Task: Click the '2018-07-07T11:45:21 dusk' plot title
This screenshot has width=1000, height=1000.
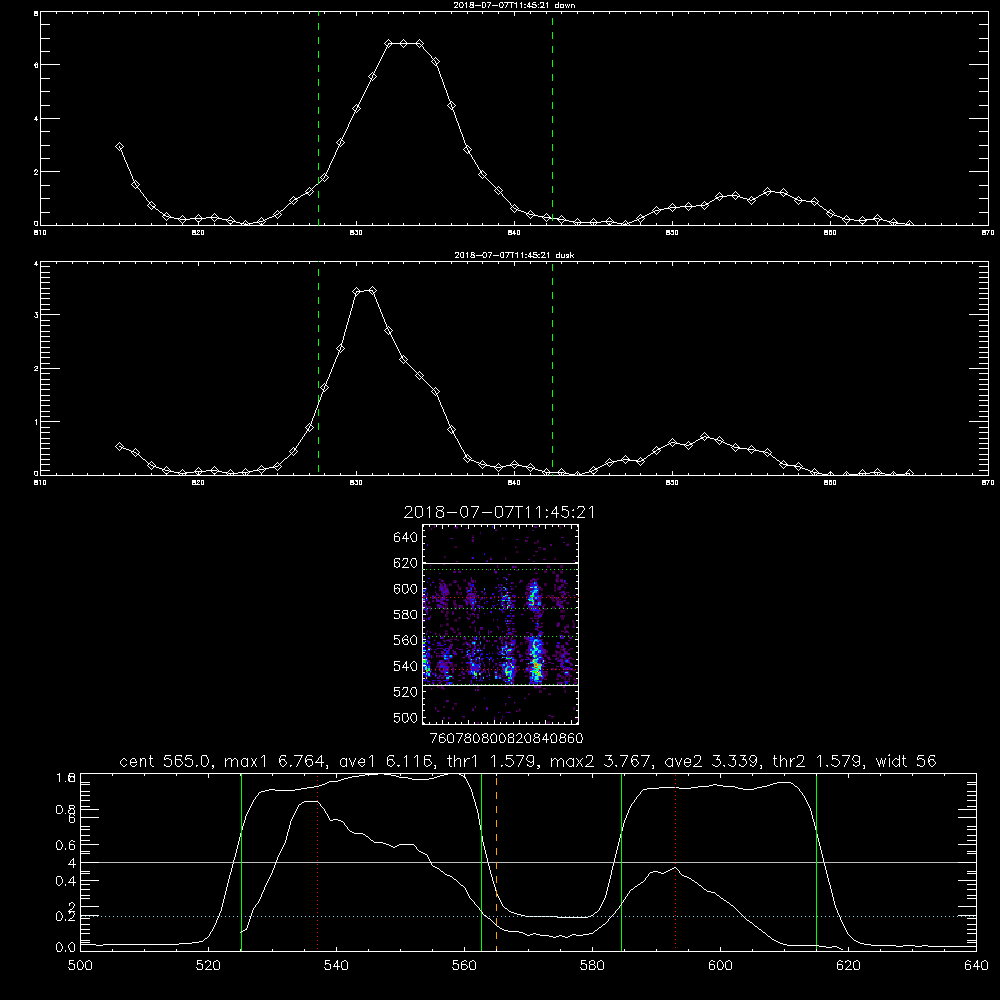Action: [x=514, y=255]
